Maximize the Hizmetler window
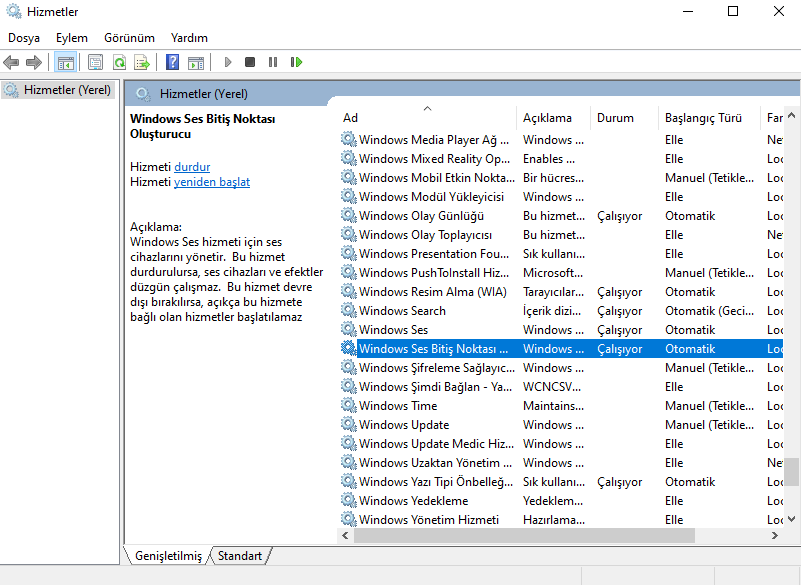Viewport: 801px width, 585px height. pos(733,11)
